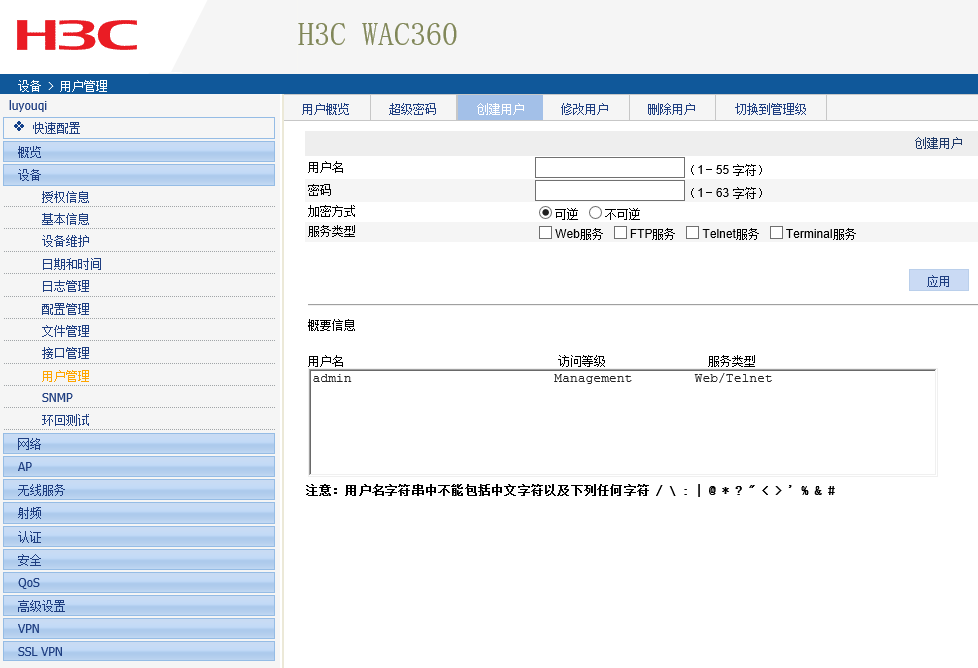Expand the AP sidebar section
This screenshot has height=668, width=978.
[x=138, y=467]
